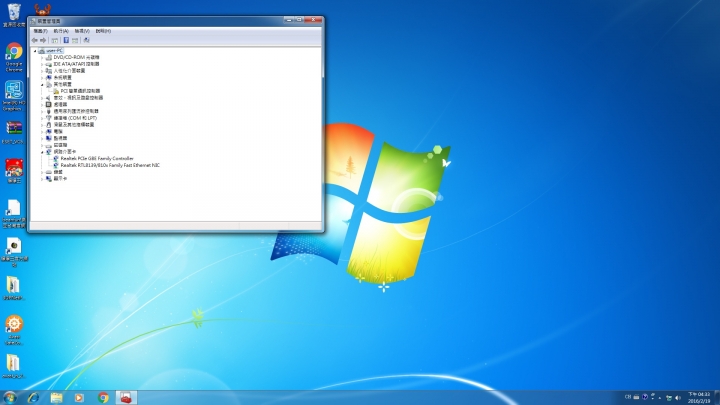
Task: Click the network tray icon
Action: click(669, 398)
